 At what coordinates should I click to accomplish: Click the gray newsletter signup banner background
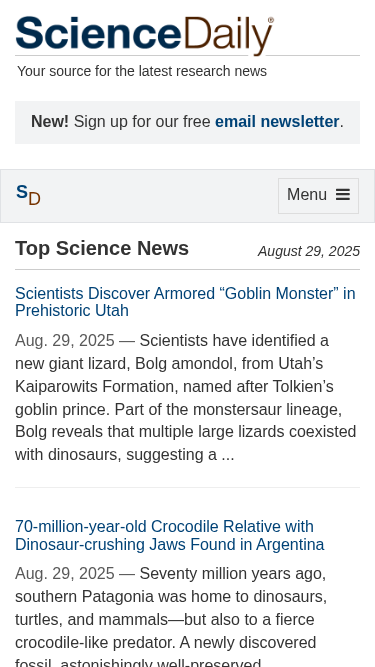188,123
